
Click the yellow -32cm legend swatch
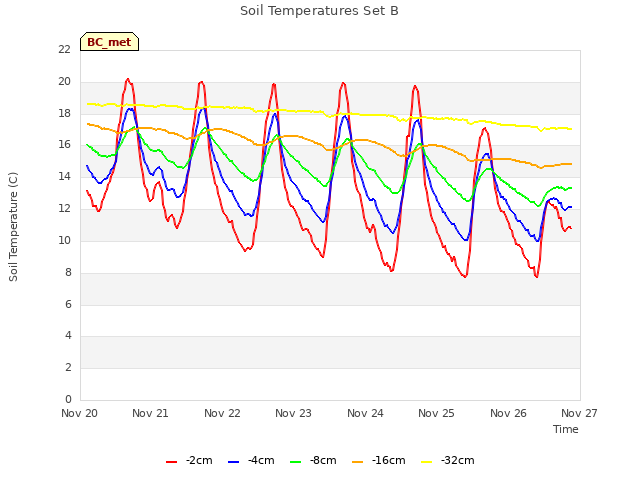coord(426,462)
